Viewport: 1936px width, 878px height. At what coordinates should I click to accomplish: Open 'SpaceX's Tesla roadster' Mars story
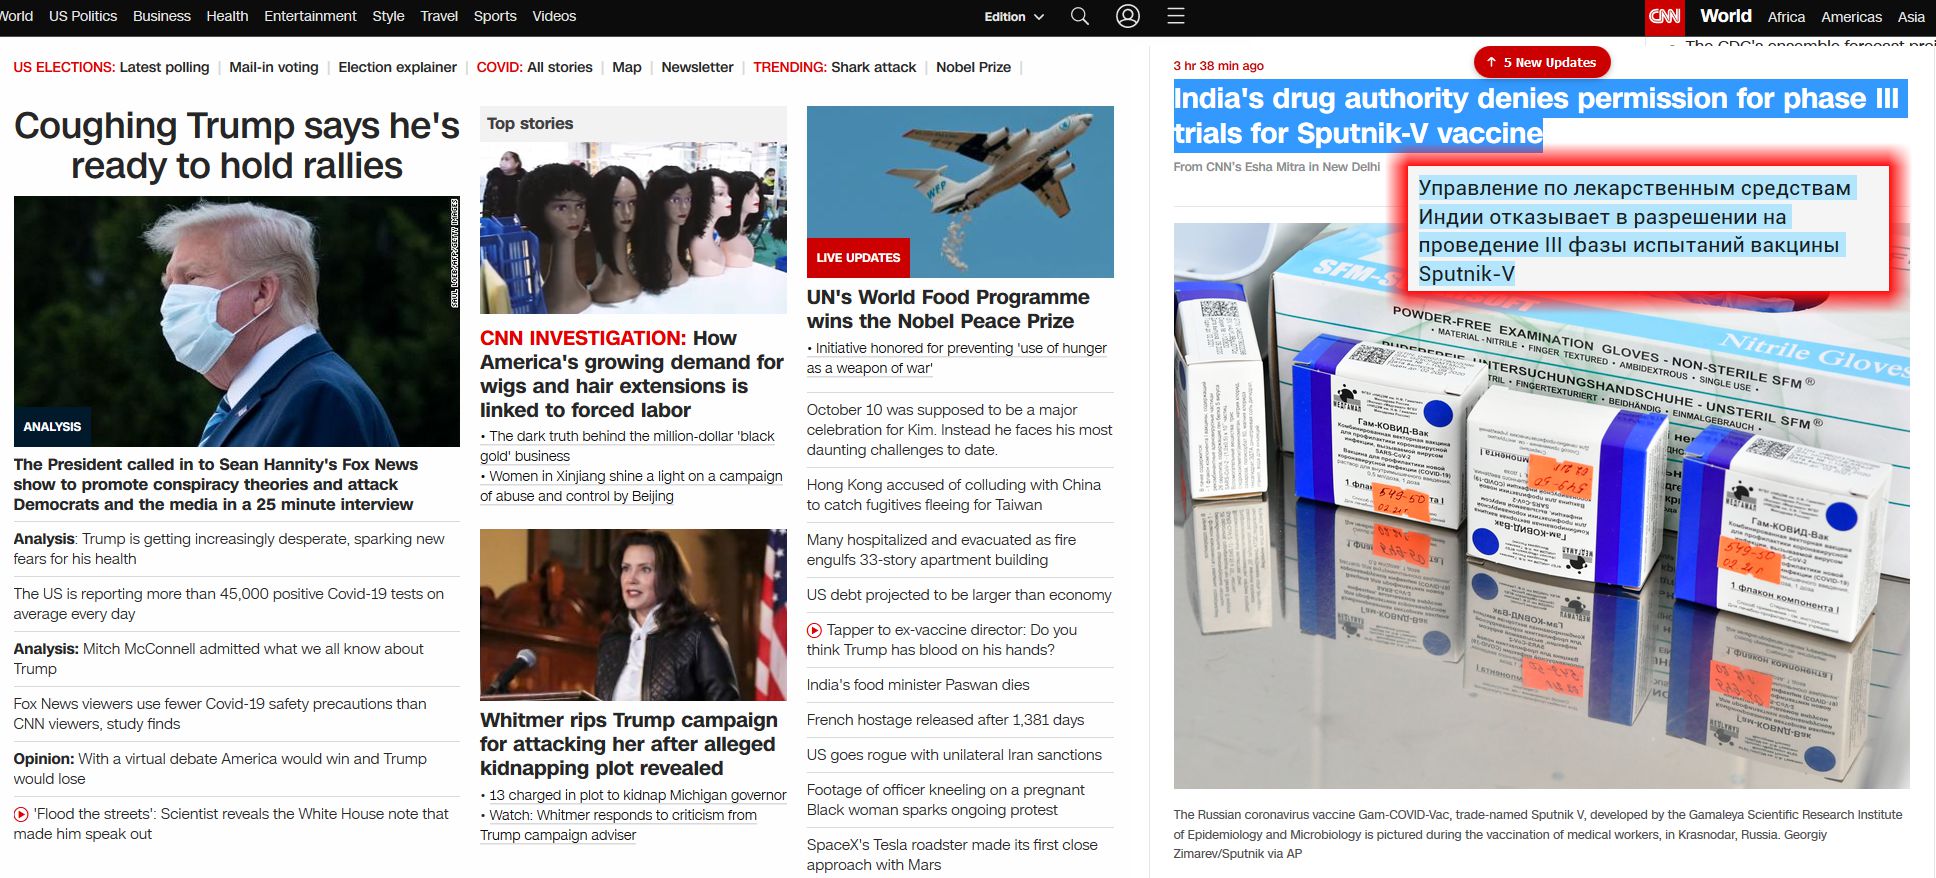click(x=952, y=855)
